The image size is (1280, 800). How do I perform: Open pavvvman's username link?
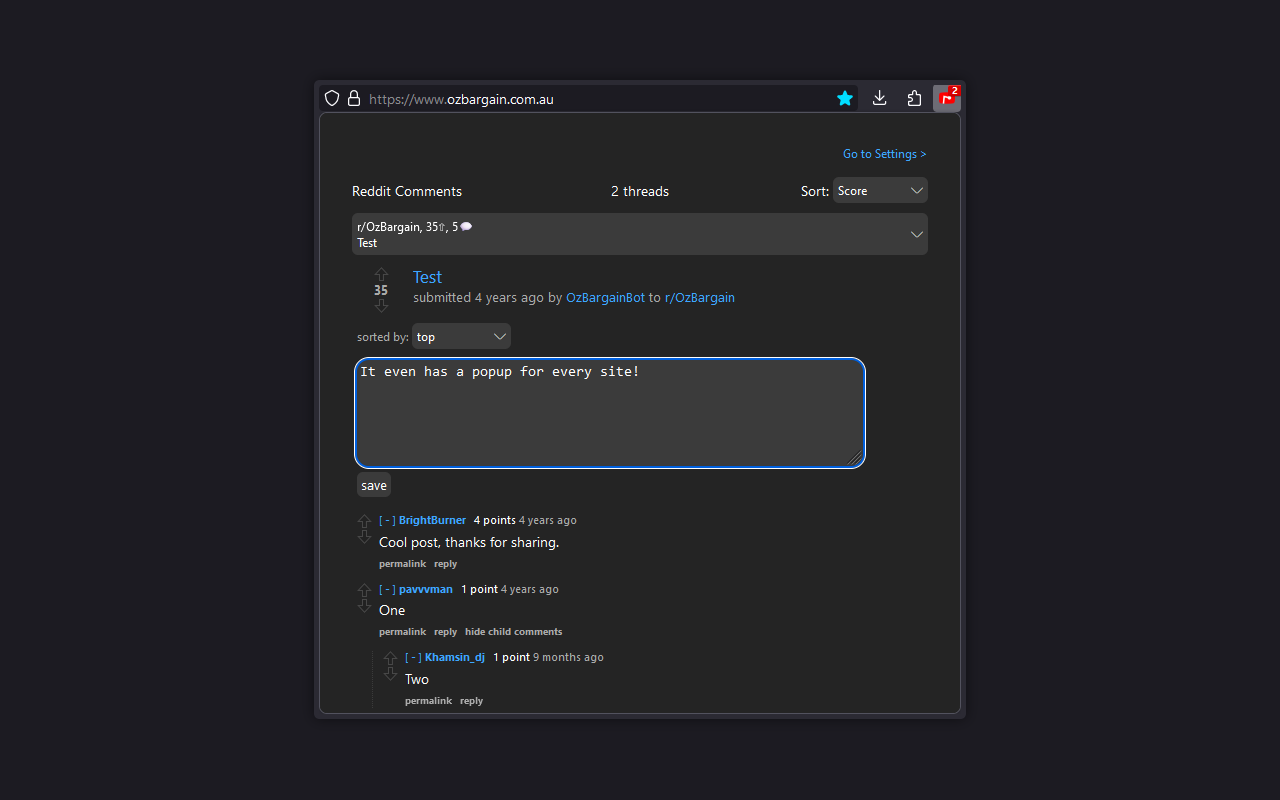point(426,589)
